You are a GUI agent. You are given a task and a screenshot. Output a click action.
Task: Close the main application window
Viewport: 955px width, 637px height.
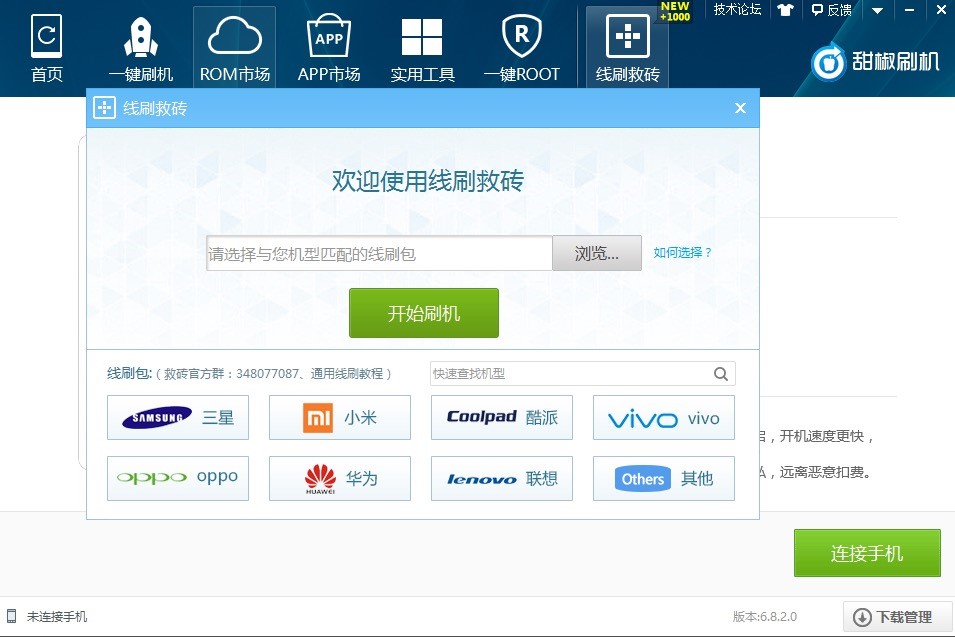[x=941, y=10]
